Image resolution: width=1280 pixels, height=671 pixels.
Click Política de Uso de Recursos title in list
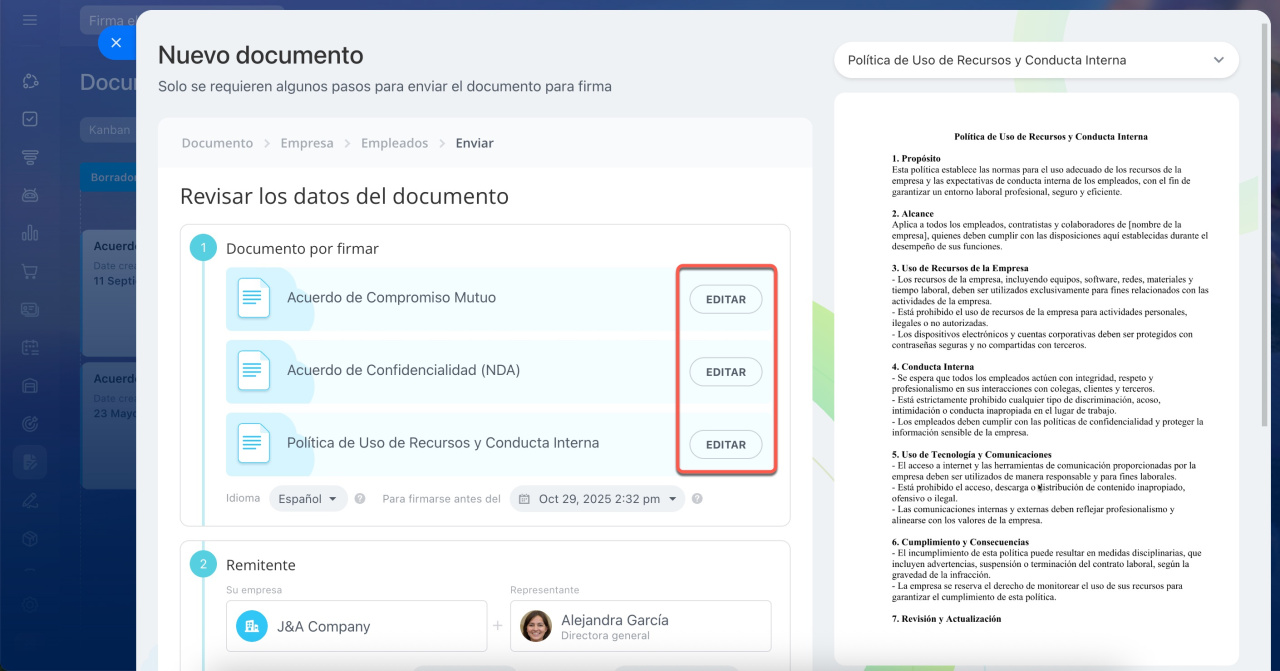[x=443, y=442]
